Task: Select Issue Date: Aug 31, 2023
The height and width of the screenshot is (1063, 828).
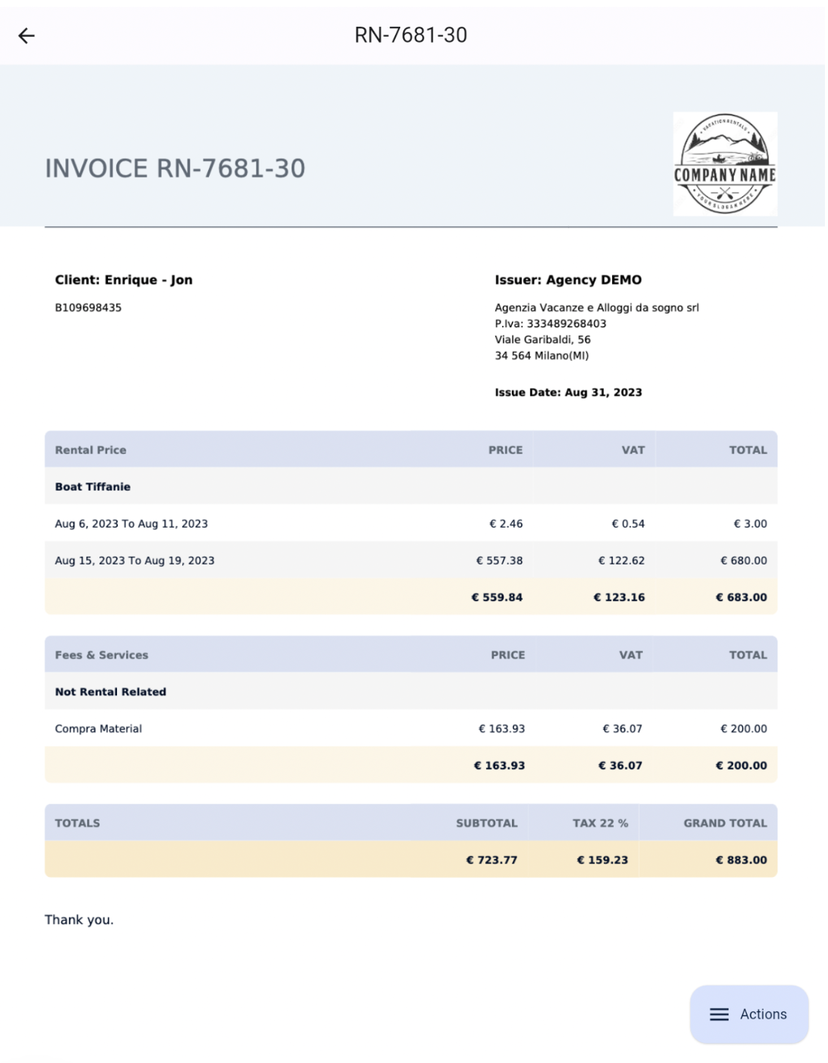Action: click(568, 393)
